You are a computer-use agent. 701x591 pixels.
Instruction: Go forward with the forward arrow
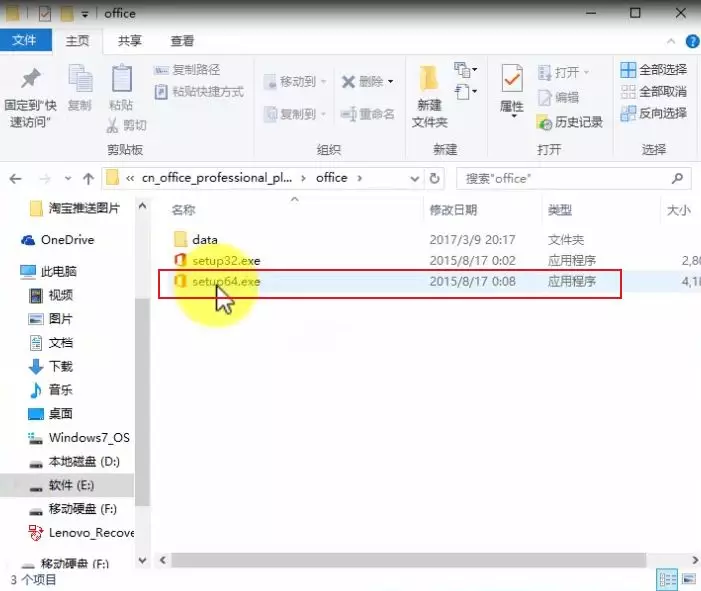(x=45, y=179)
